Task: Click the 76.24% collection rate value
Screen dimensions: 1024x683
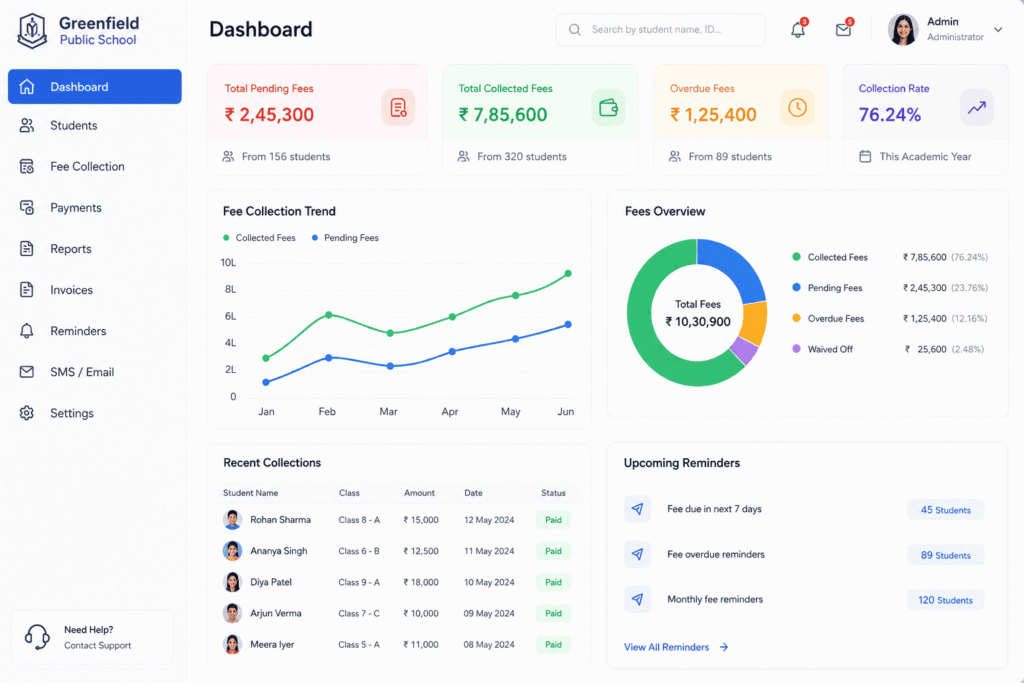Action: [x=889, y=115]
